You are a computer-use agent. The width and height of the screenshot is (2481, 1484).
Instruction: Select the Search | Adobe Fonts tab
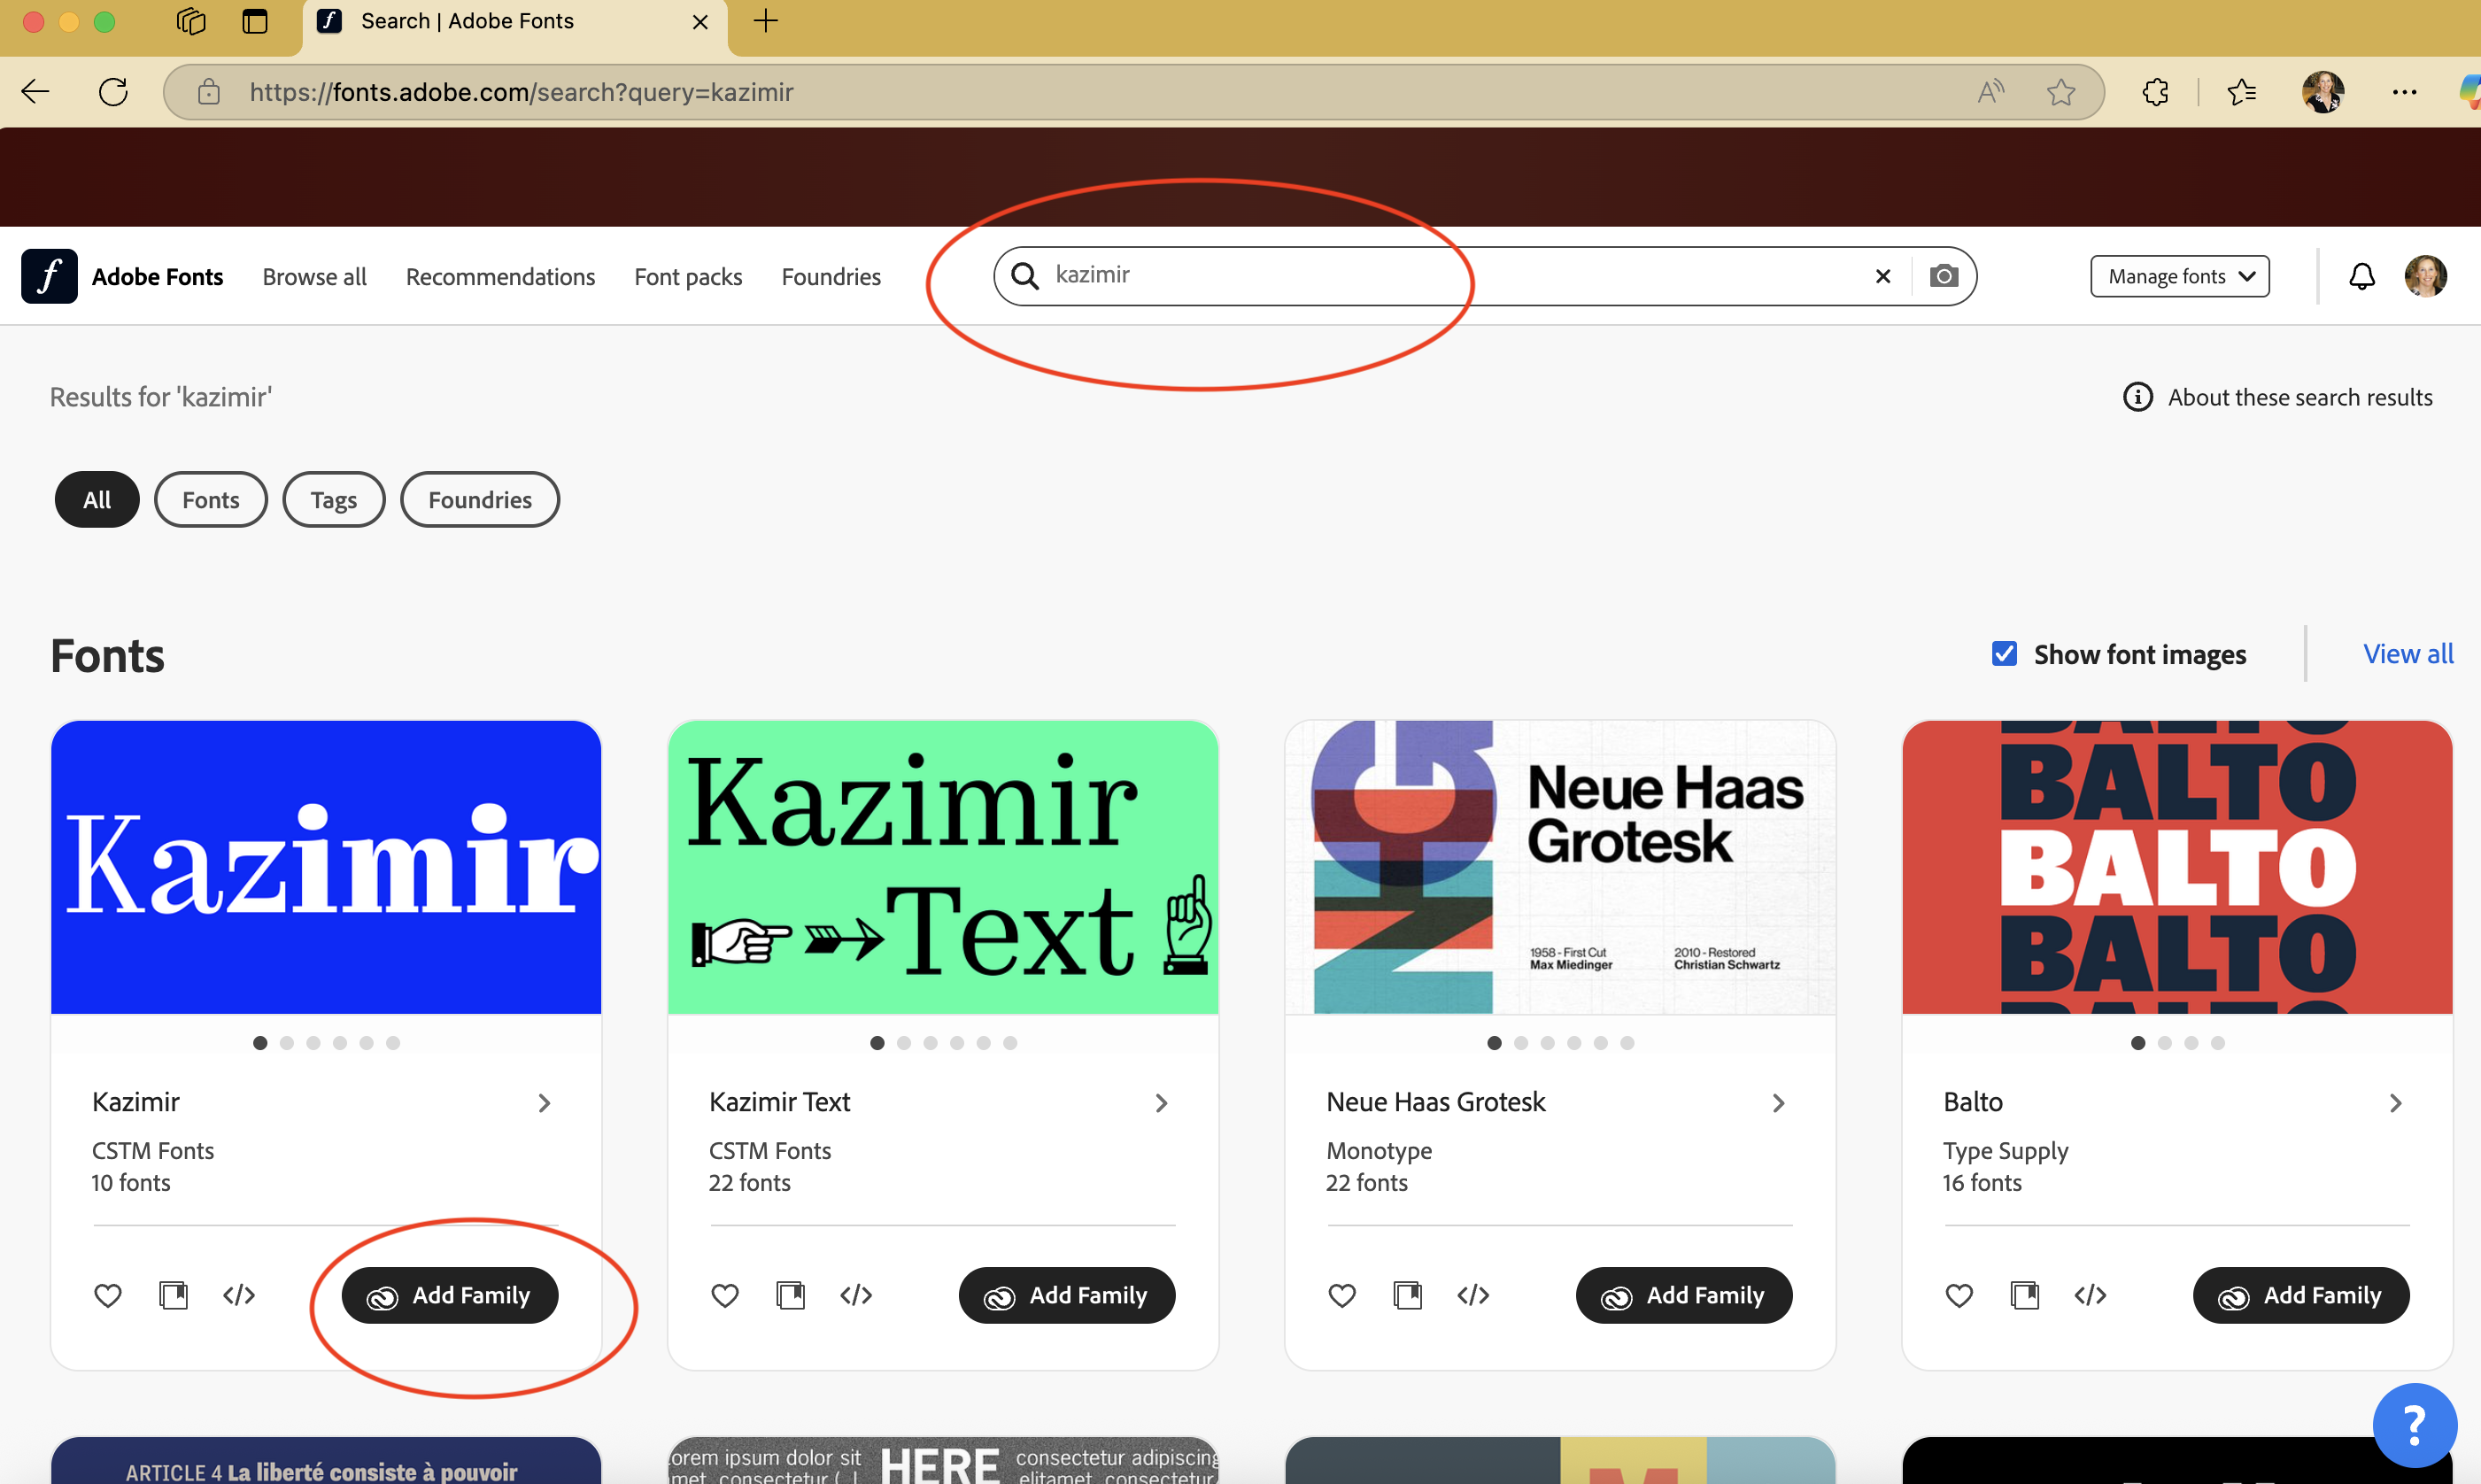pyautogui.click(x=514, y=22)
